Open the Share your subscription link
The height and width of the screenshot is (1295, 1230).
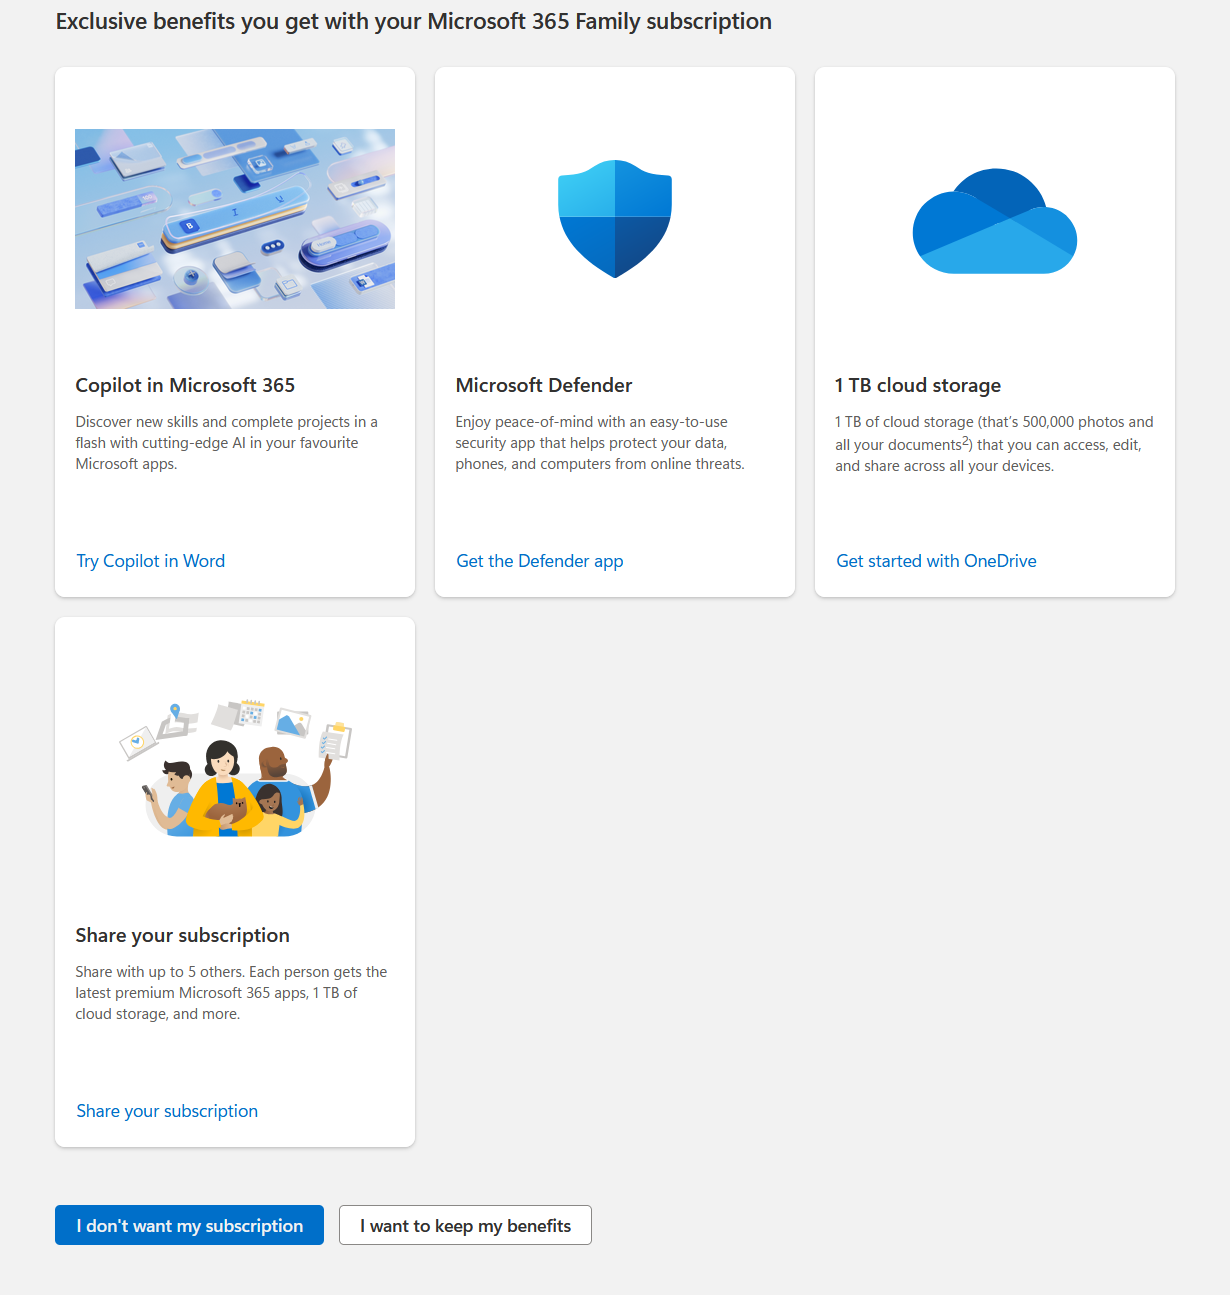coord(167,1111)
